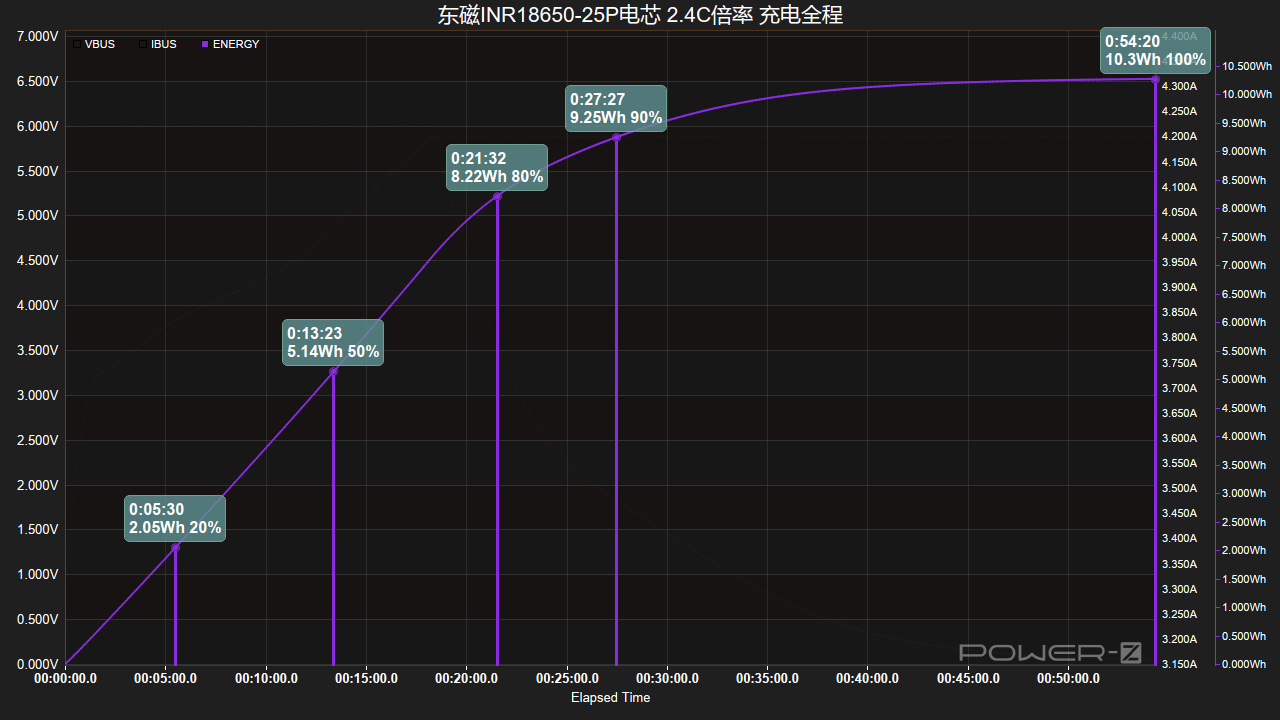This screenshot has height=720, width=1280.
Task: Click the 0:05:30 2.05Wh annotation label
Action: click(x=175, y=519)
